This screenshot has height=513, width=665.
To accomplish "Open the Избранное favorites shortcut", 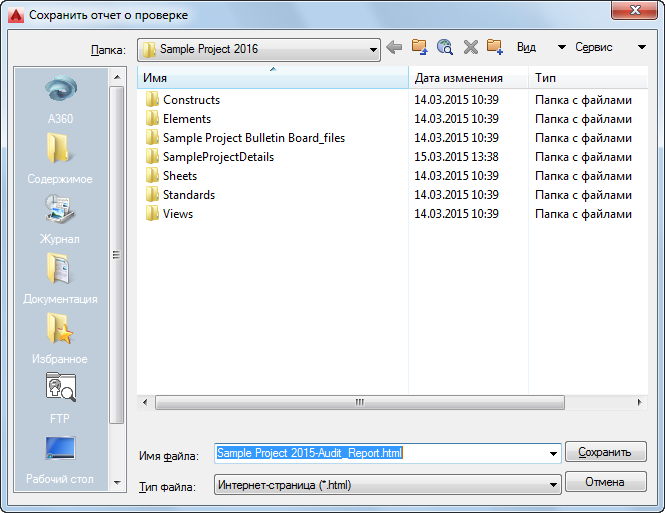I will (60, 339).
